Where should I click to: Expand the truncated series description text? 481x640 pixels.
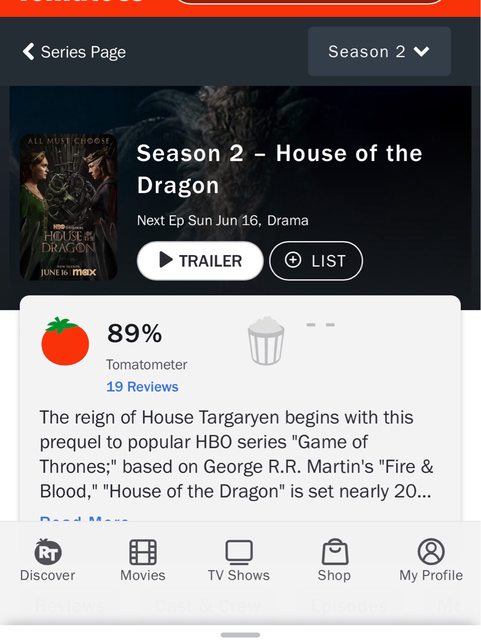[84, 518]
